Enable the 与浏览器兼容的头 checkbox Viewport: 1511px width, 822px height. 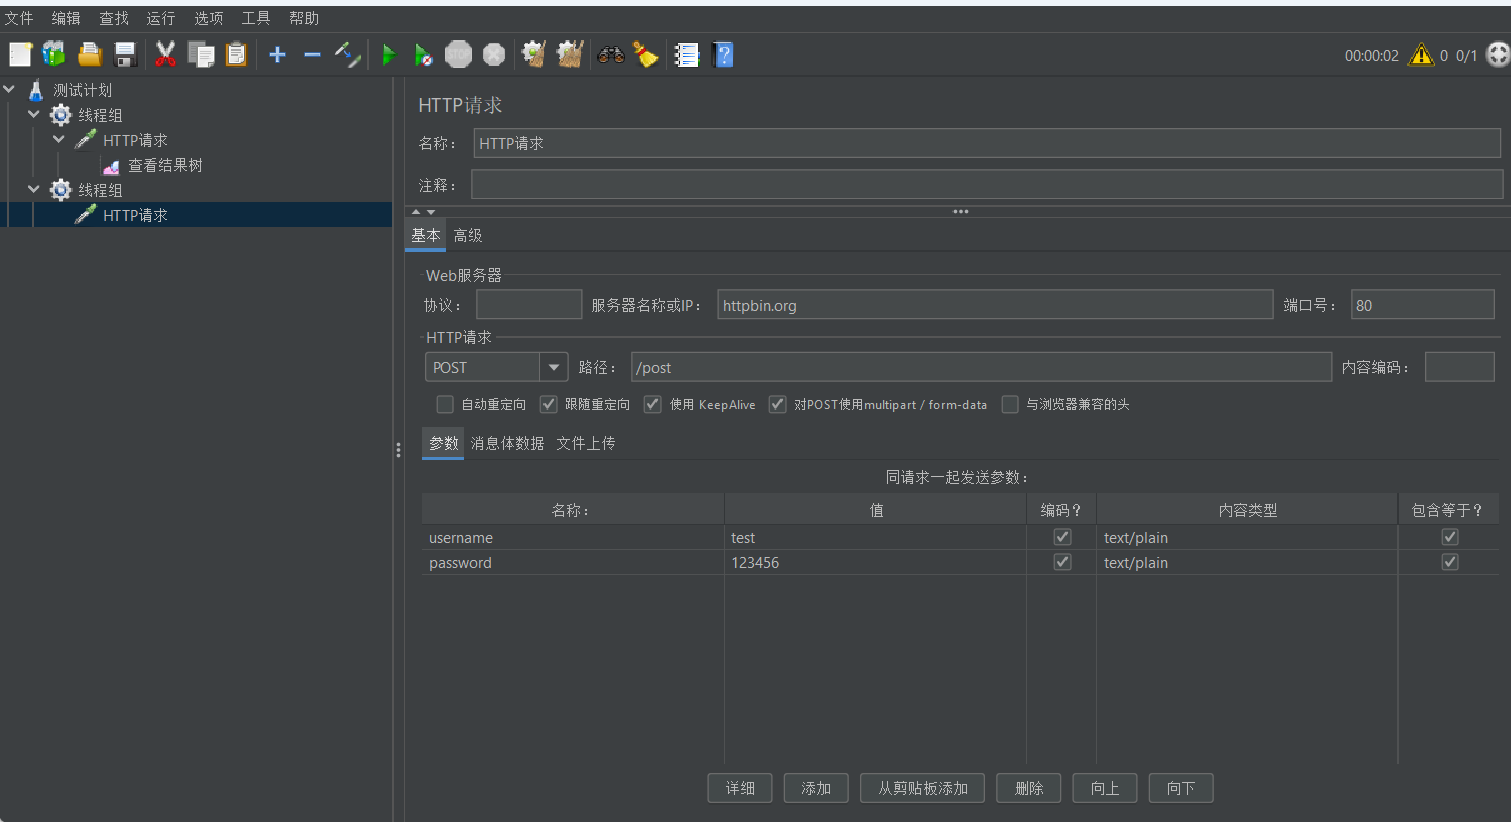(x=1010, y=404)
